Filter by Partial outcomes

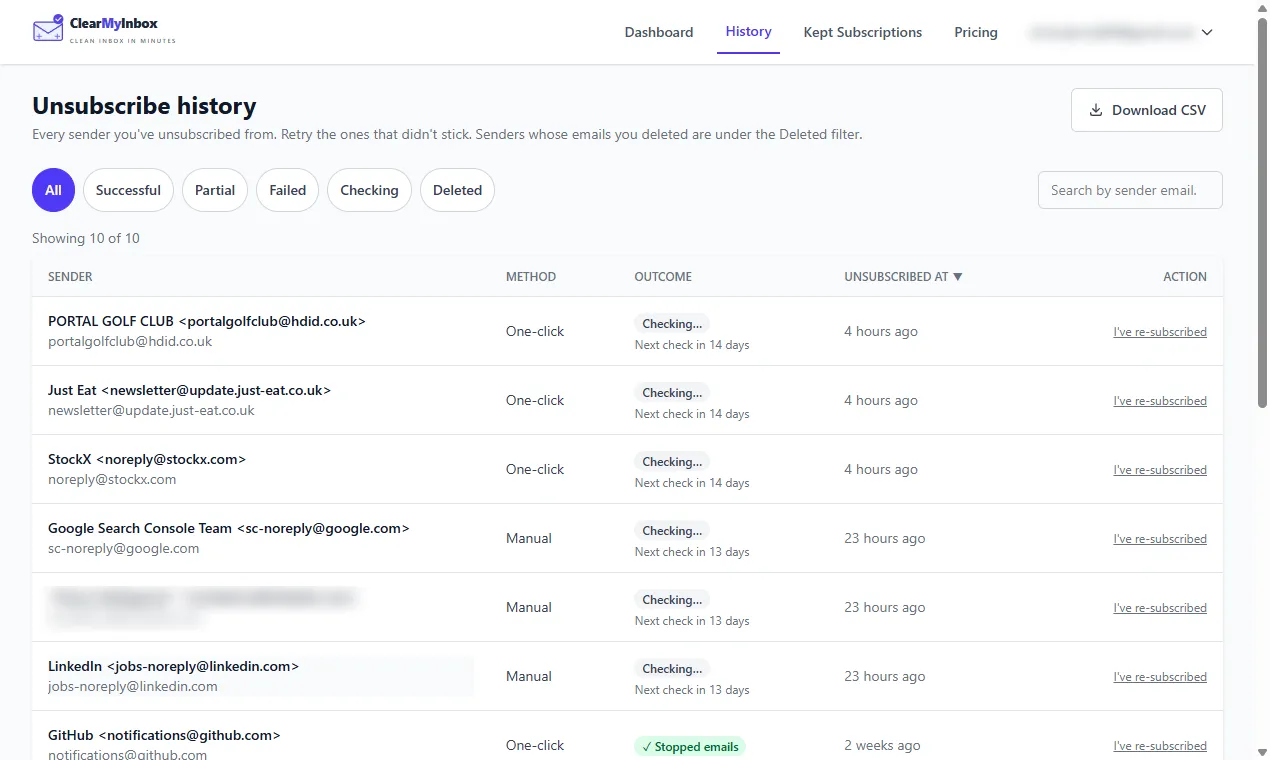[215, 190]
